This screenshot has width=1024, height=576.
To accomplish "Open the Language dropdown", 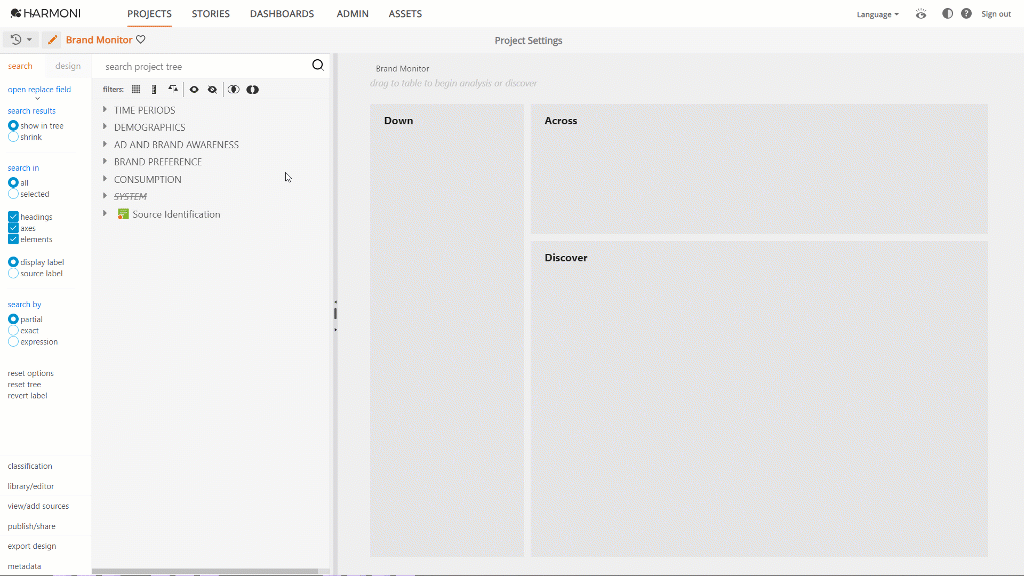I will pos(877,14).
